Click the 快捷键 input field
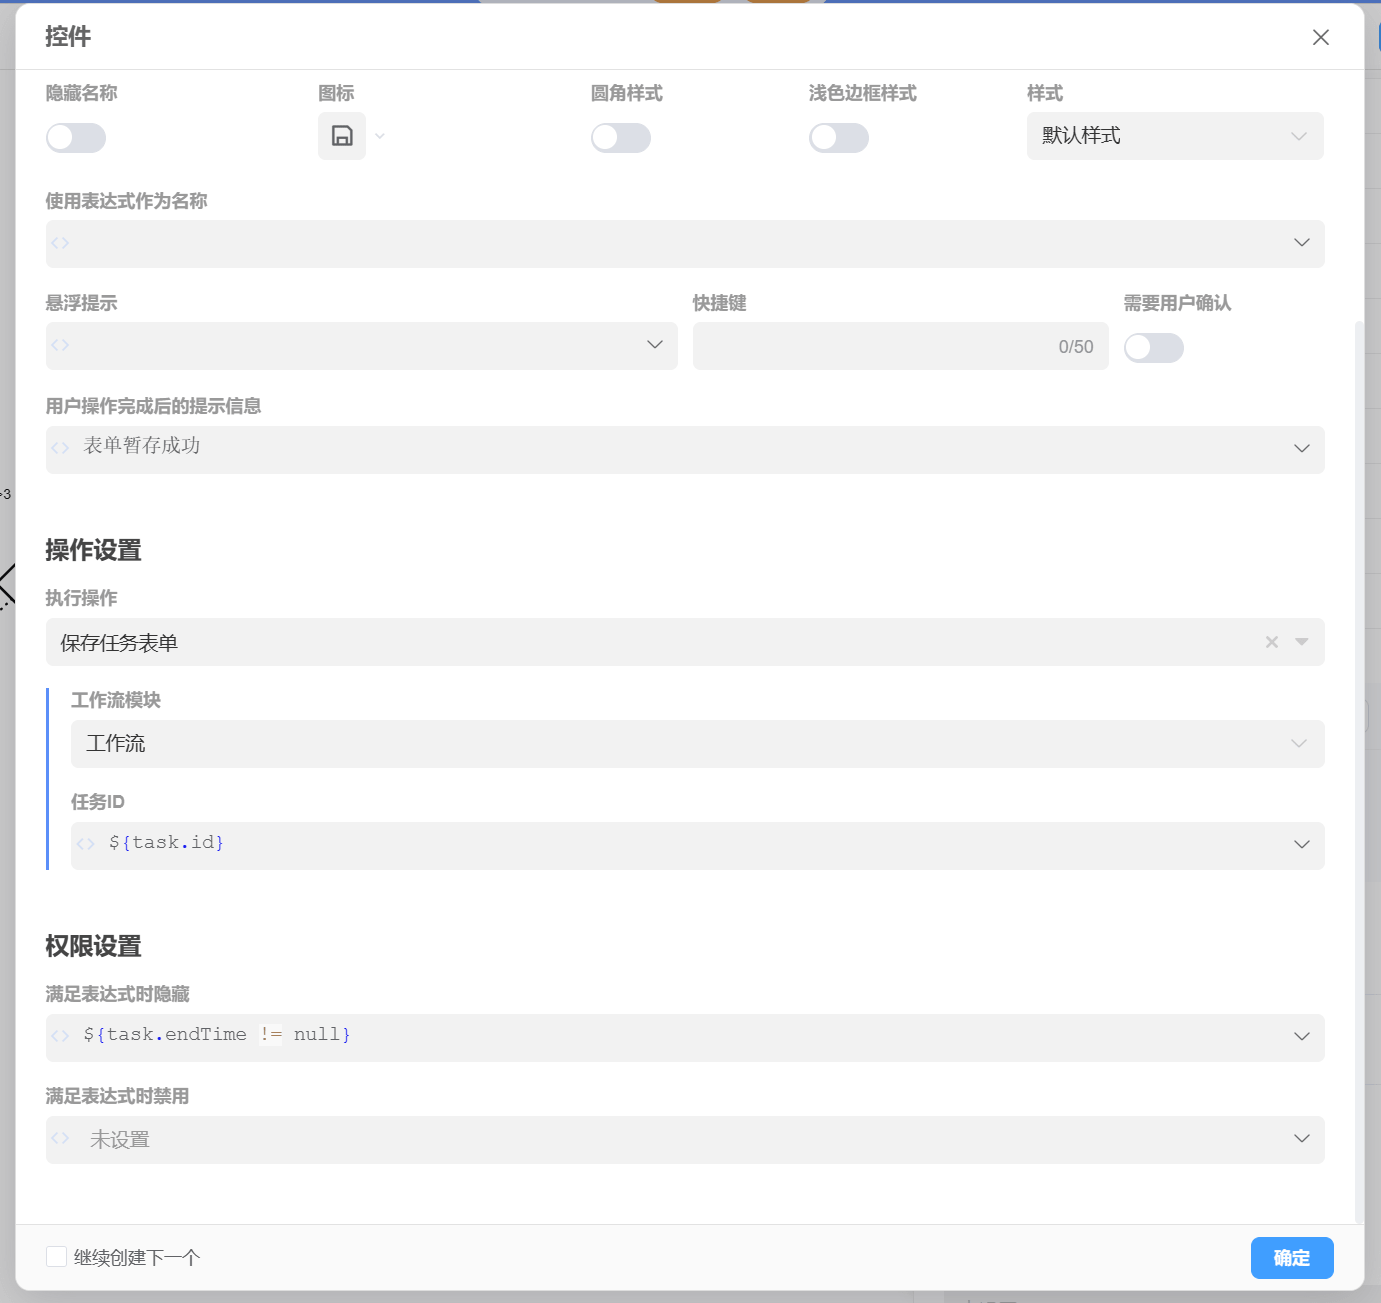 (x=870, y=346)
